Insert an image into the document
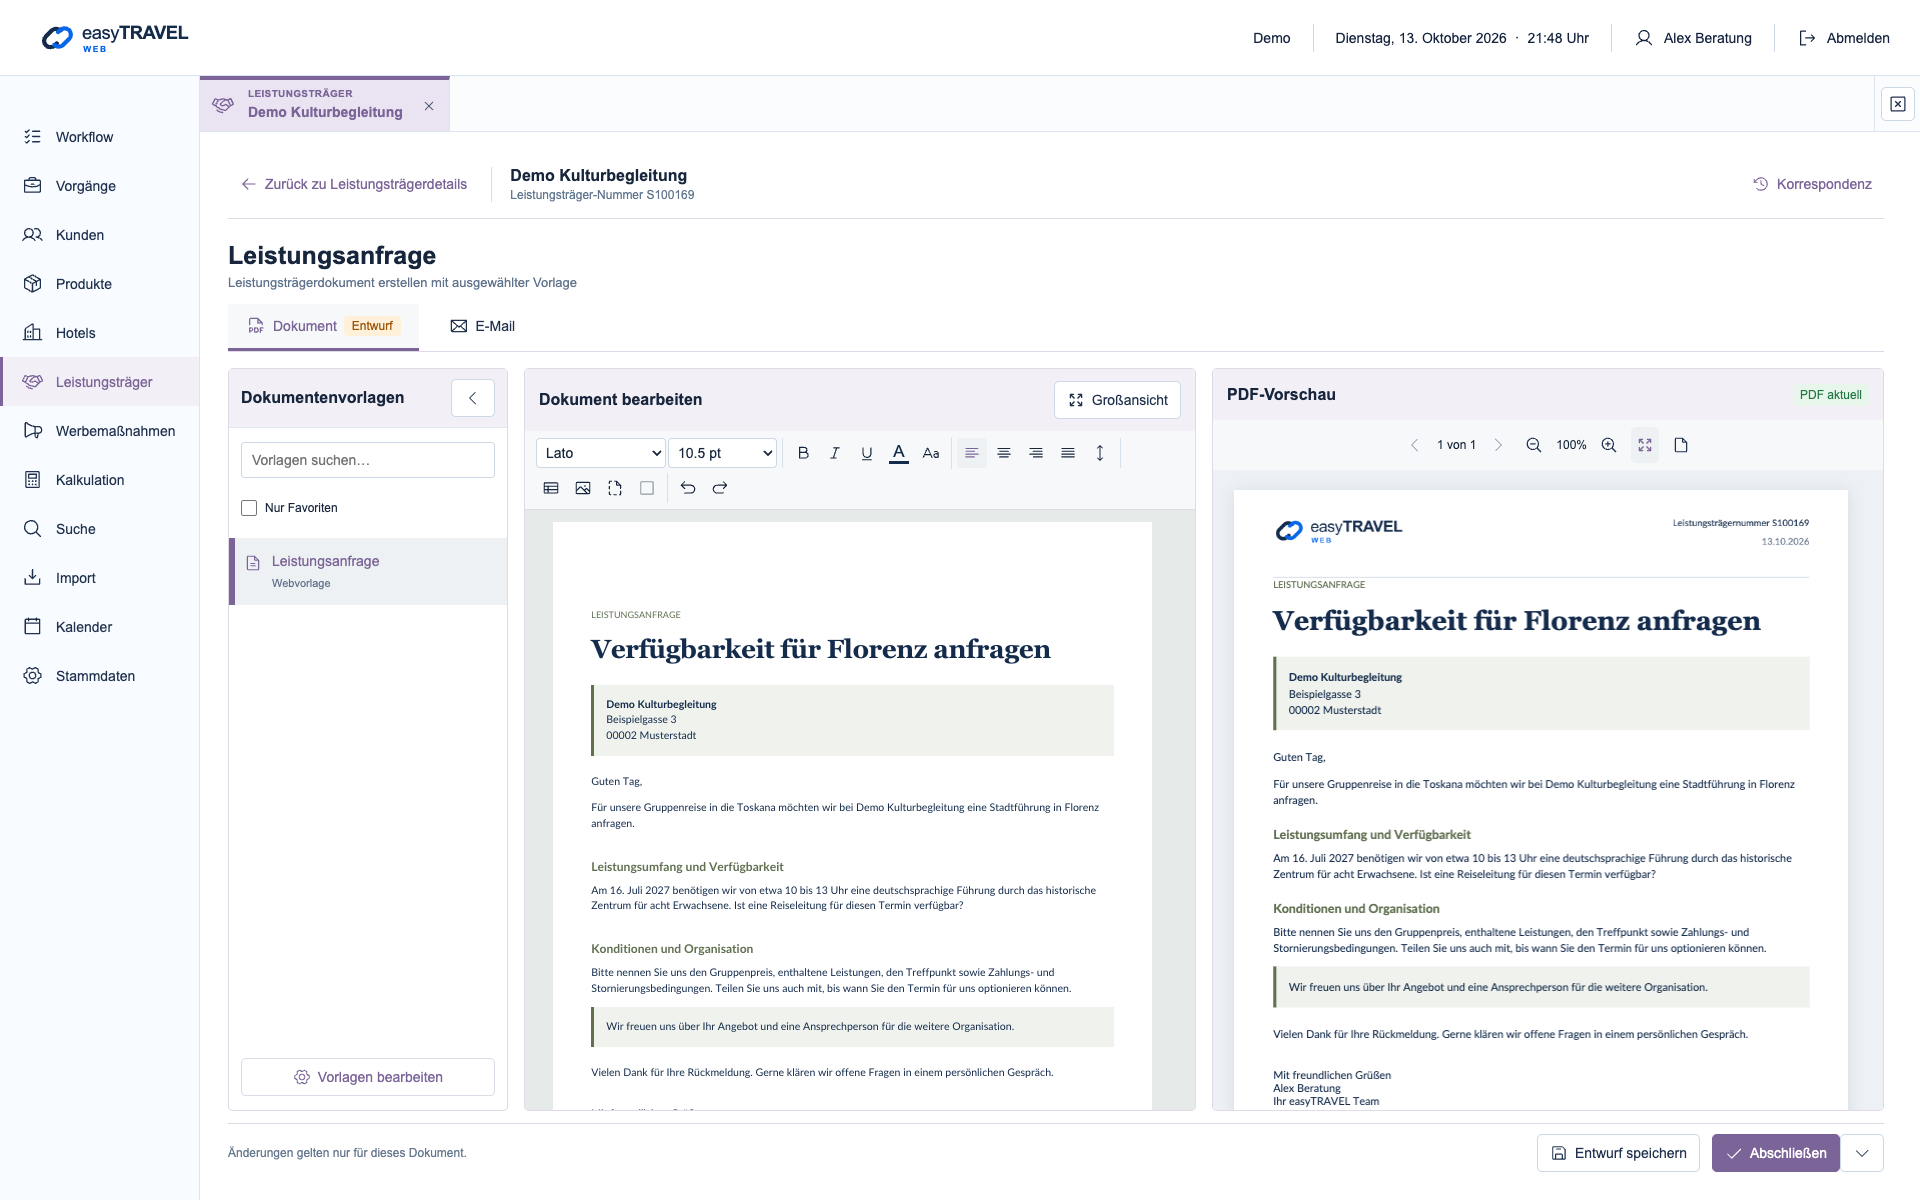1920x1200 pixels. [x=583, y=488]
